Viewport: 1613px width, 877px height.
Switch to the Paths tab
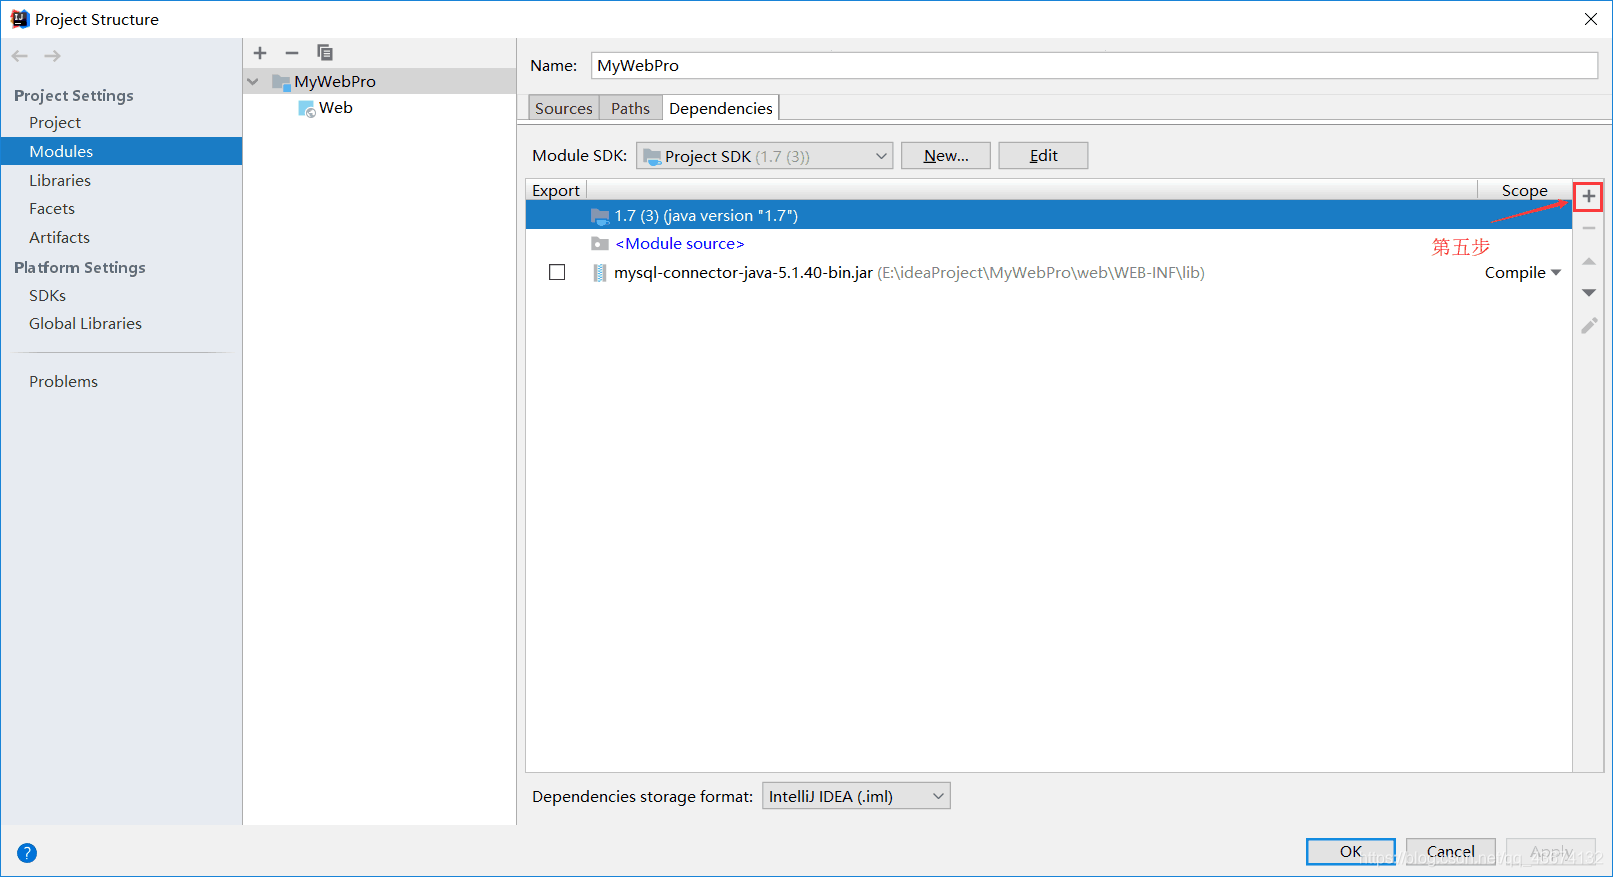(x=630, y=108)
